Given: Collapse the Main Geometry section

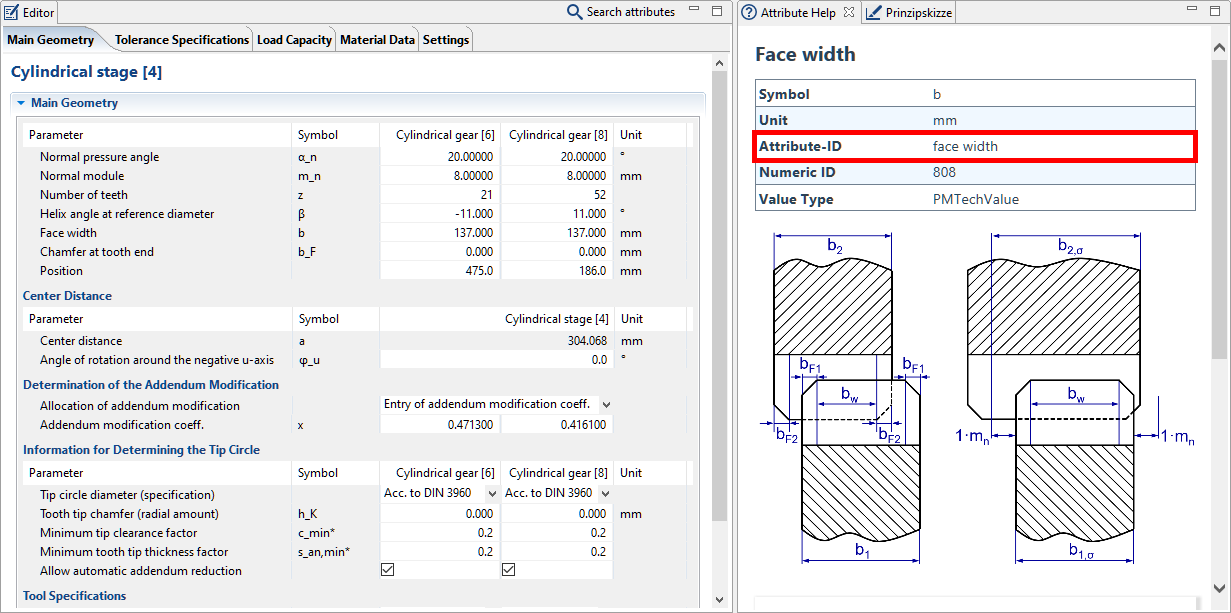Looking at the screenshot, I should pos(20,103).
